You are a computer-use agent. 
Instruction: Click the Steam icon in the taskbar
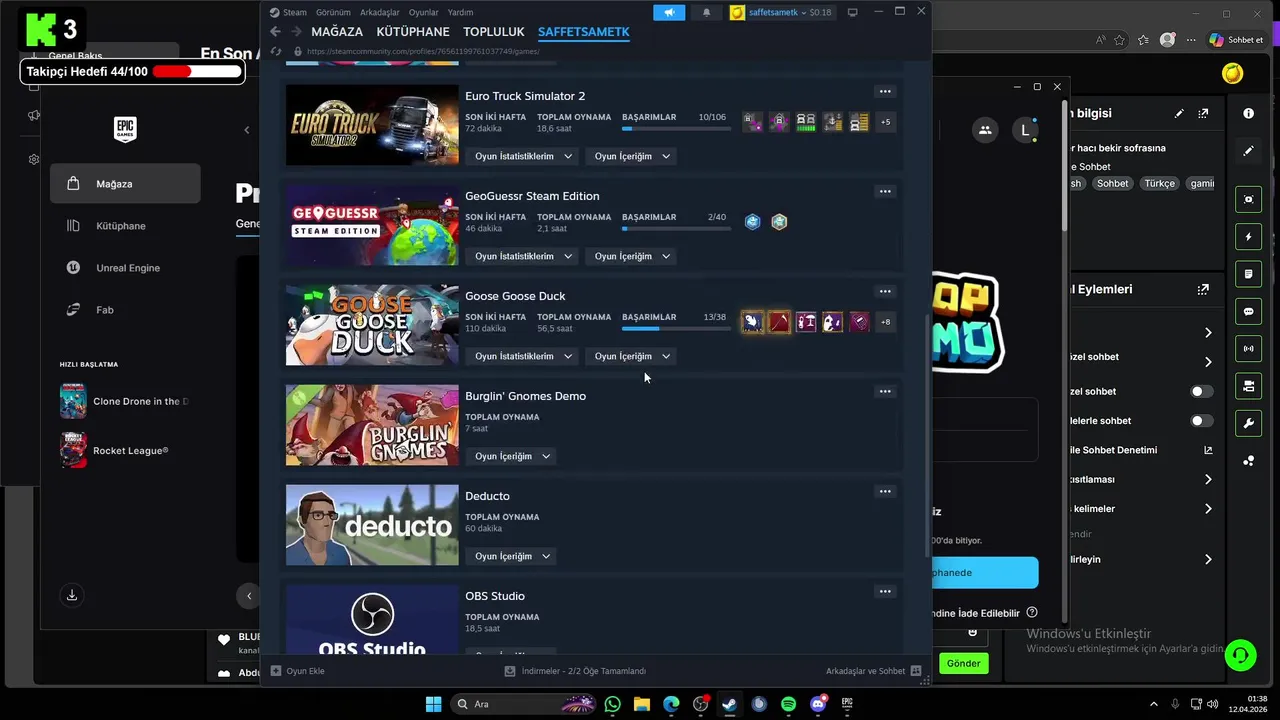point(729,704)
